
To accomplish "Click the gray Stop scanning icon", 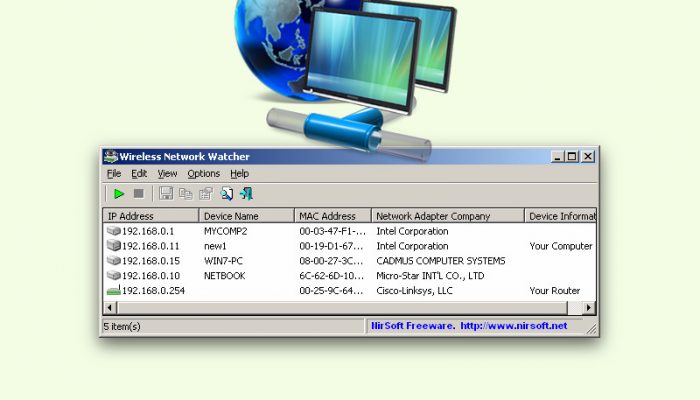I will click(139, 194).
